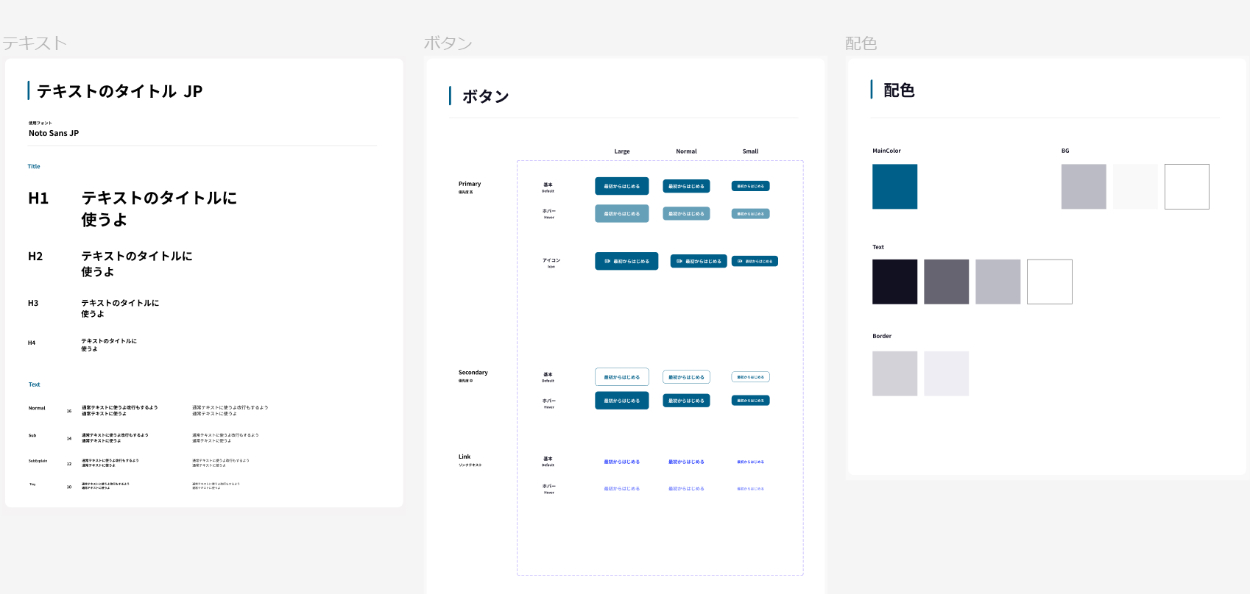Viewport: 1250px width, 594px height.
Task: Select the white BG swatch with outline
Action: pyautogui.click(x=1186, y=187)
